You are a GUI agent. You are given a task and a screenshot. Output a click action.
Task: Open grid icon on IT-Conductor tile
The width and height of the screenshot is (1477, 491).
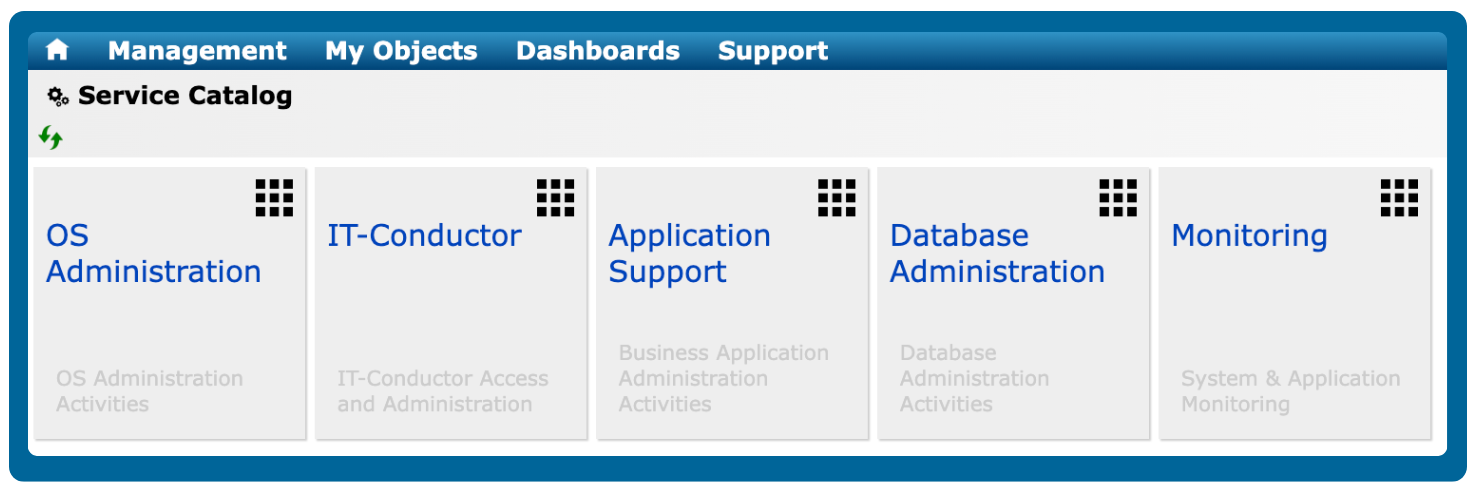click(x=555, y=198)
